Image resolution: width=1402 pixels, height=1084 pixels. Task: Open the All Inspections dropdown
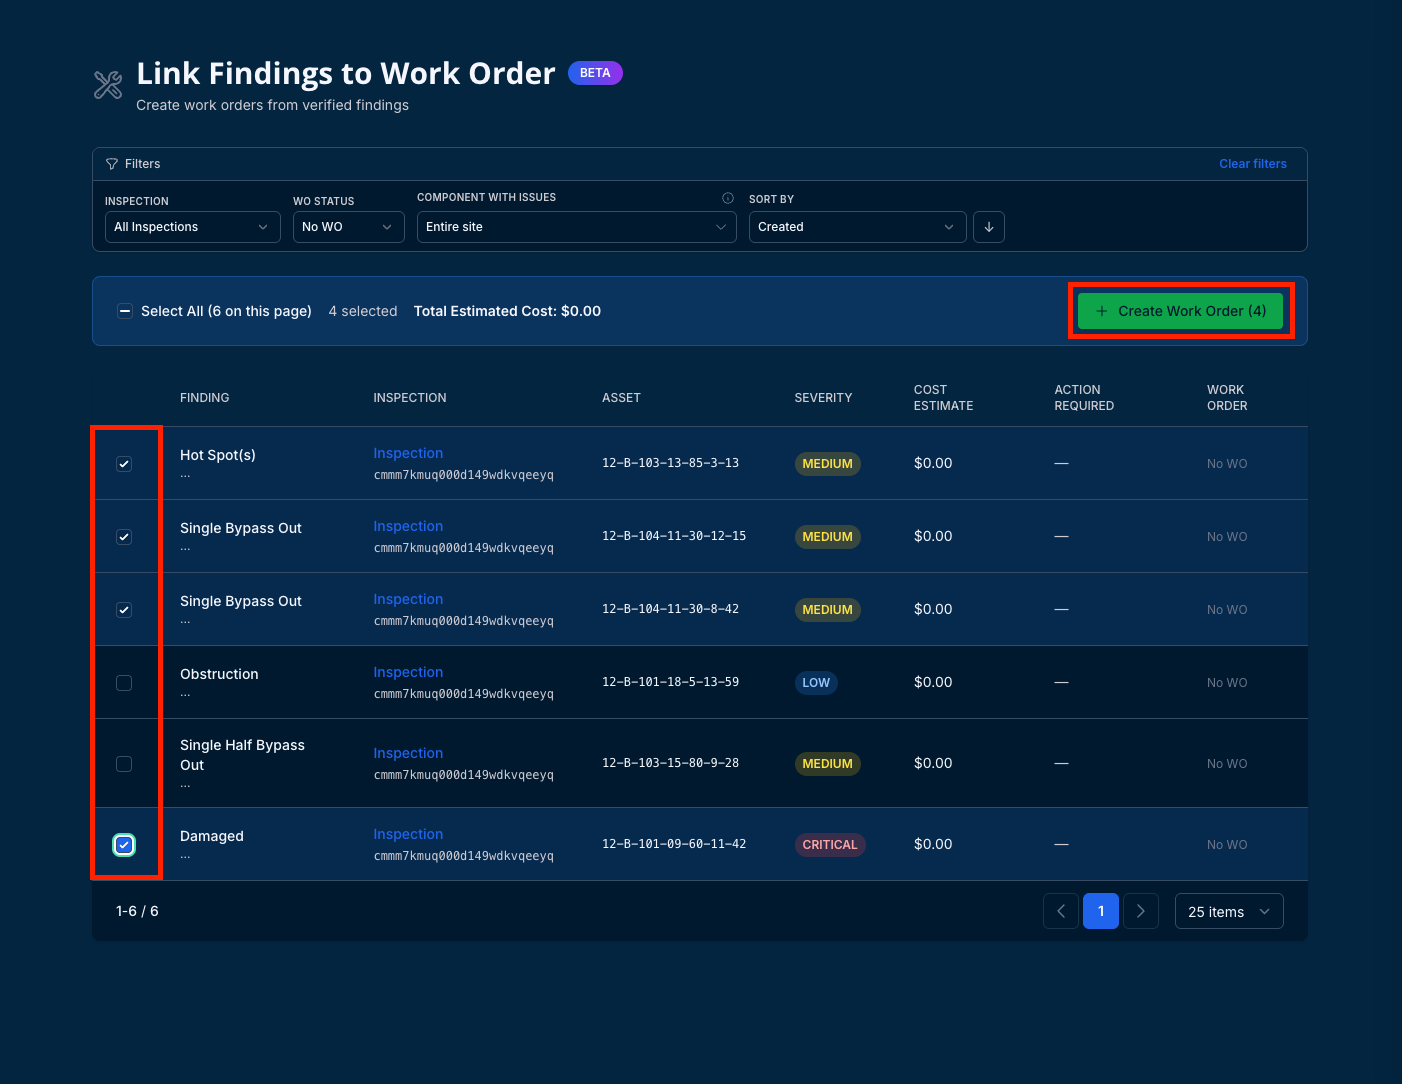pyautogui.click(x=193, y=227)
